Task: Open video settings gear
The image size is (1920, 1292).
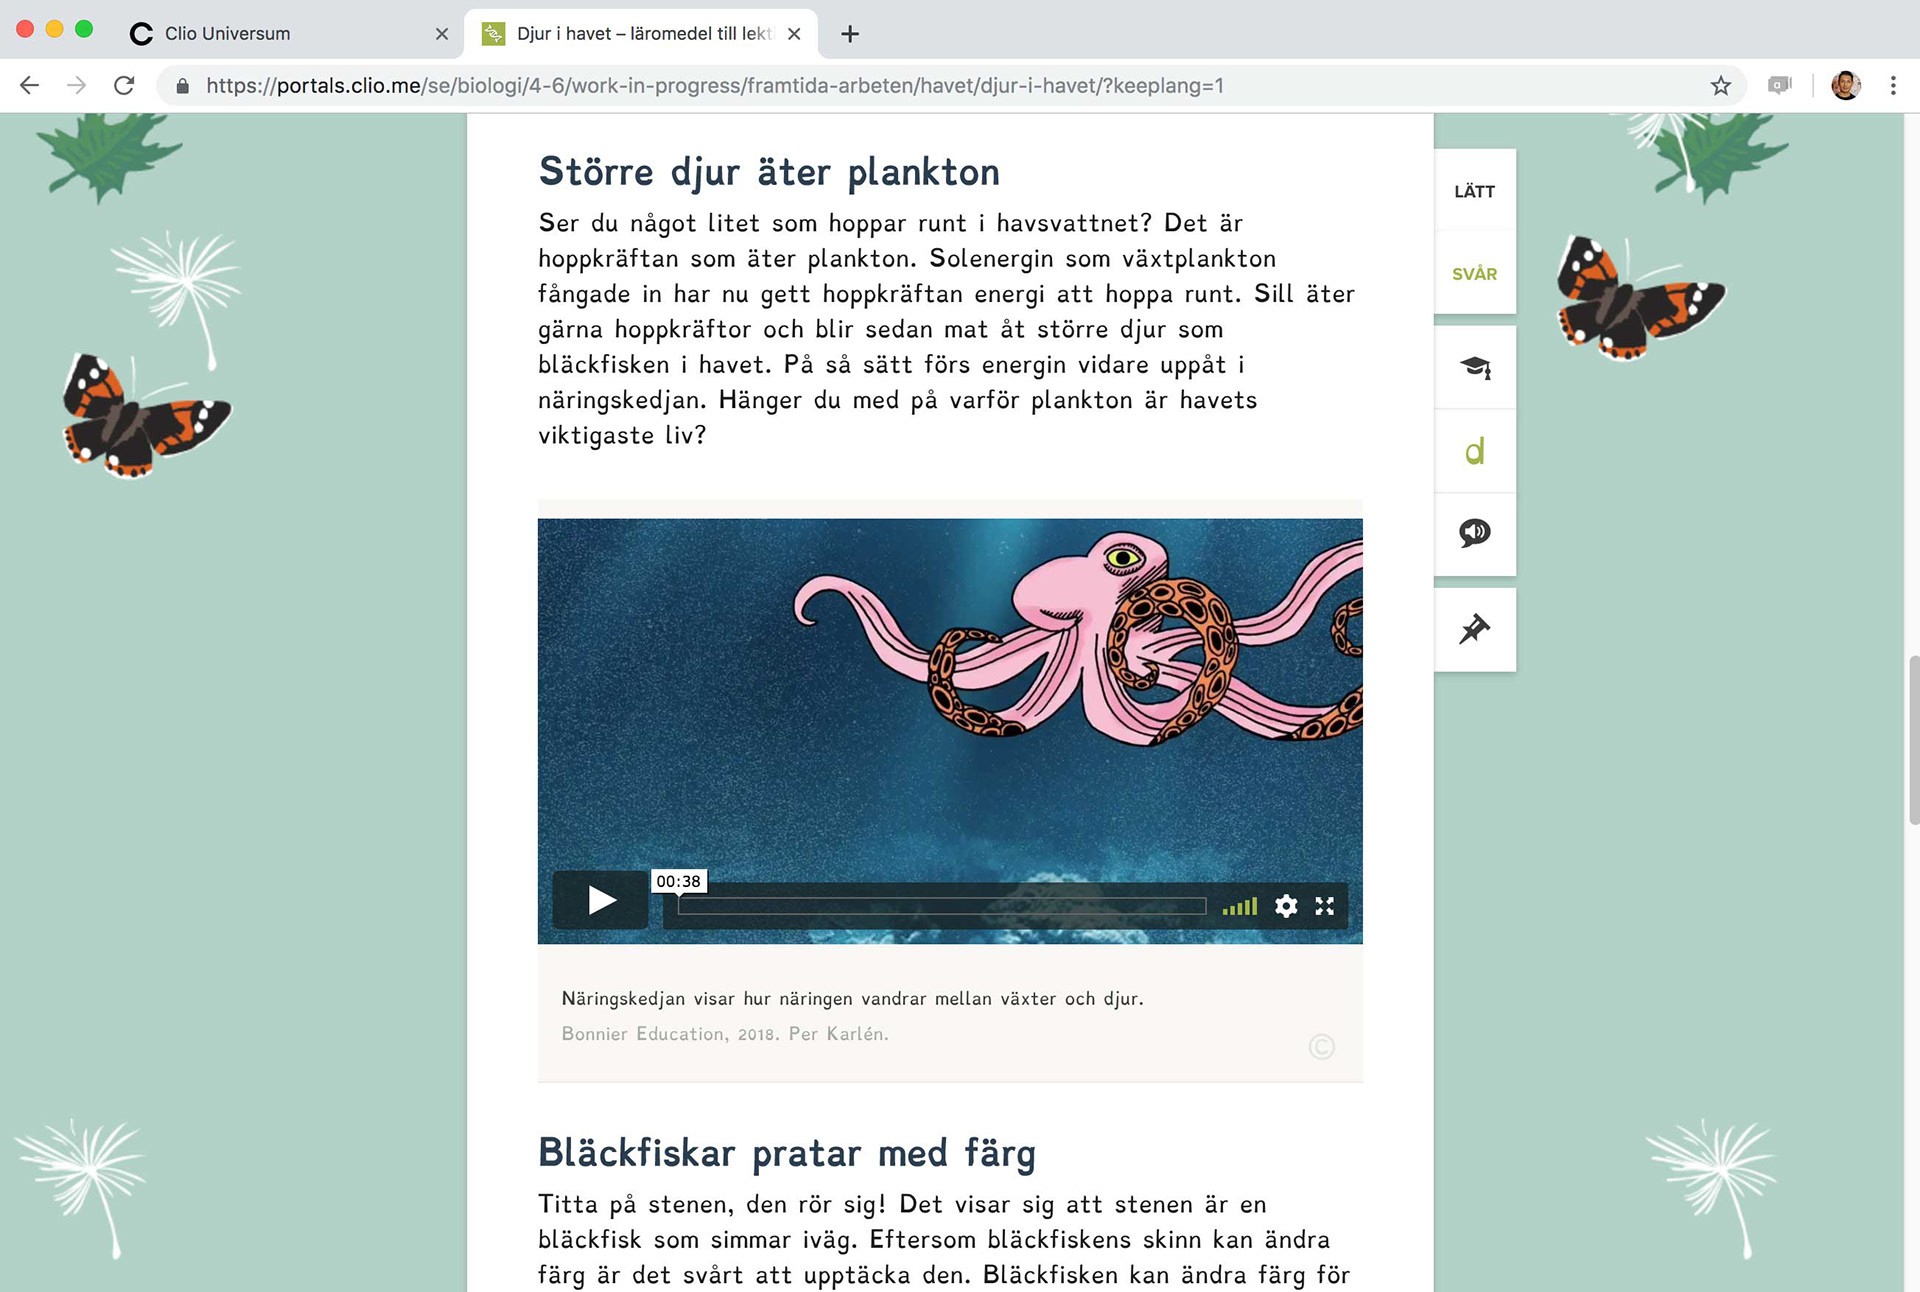Action: [x=1286, y=906]
